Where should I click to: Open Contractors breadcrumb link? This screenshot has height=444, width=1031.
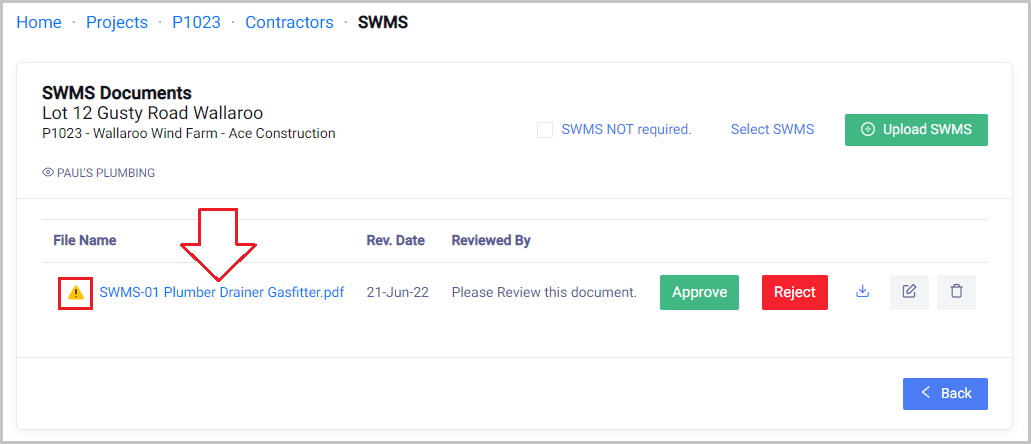point(289,22)
